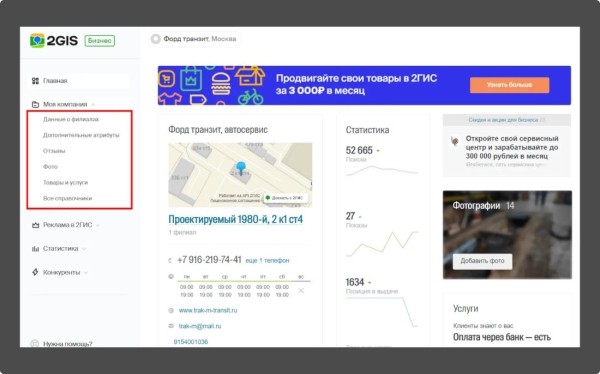Click the 2GIS logo

tap(54, 40)
